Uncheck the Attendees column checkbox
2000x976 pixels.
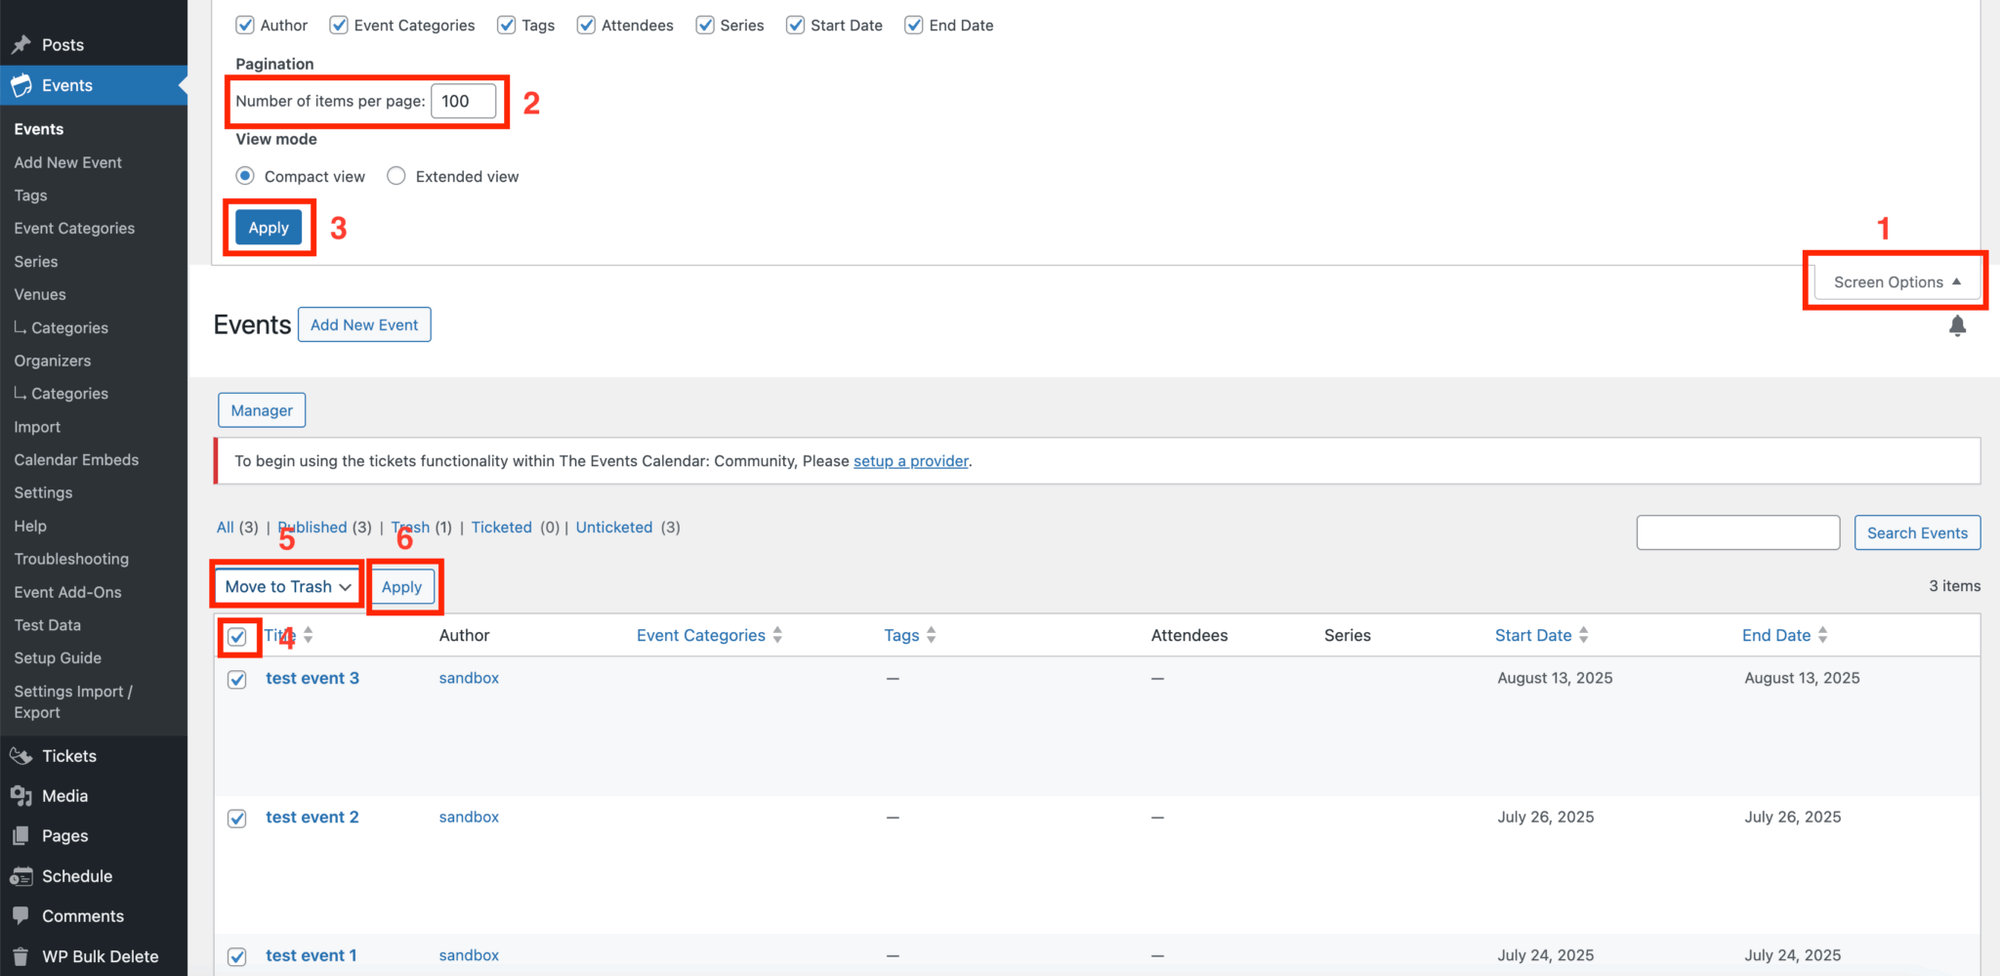(x=586, y=24)
